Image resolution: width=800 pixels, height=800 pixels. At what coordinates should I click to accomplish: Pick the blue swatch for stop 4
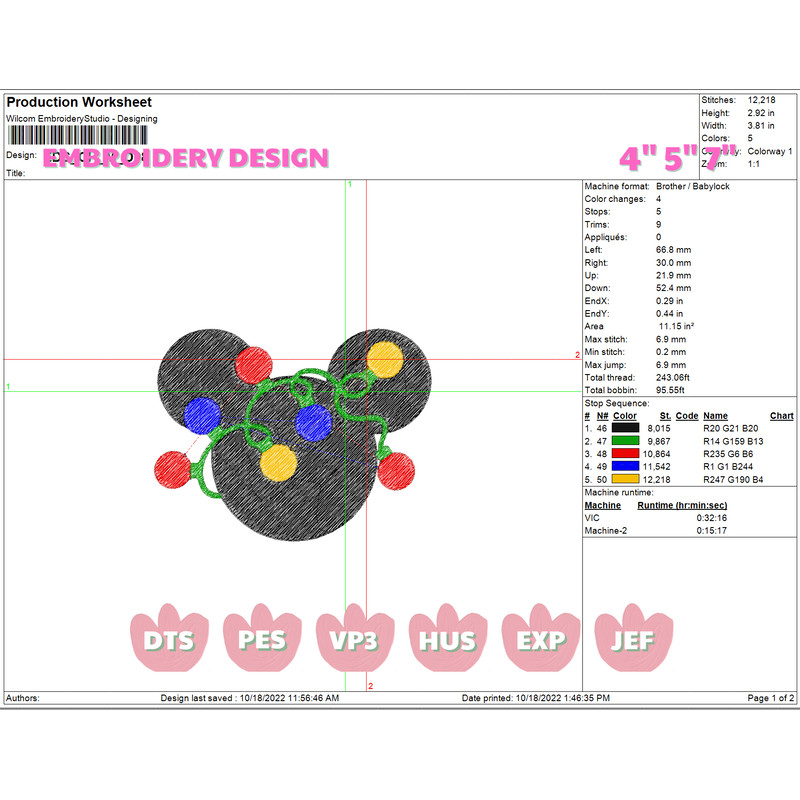[x=626, y=466]
